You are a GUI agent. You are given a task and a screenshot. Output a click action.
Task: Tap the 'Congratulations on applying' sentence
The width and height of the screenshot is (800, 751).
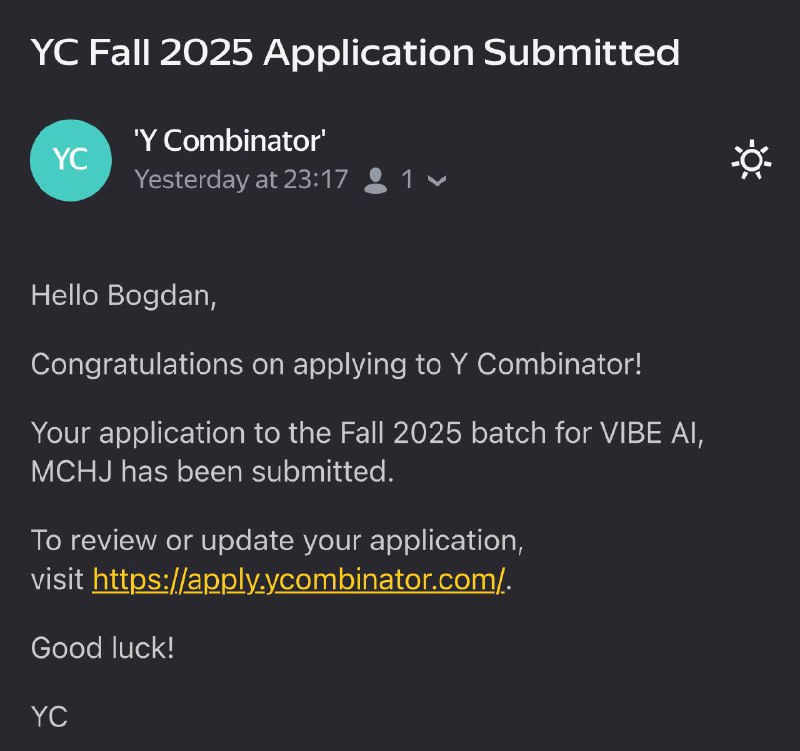[x=336, y=365]
